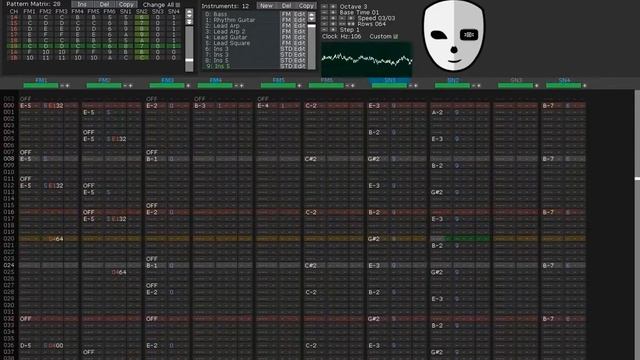Decrease the Step value

click(x=324, y=29)
